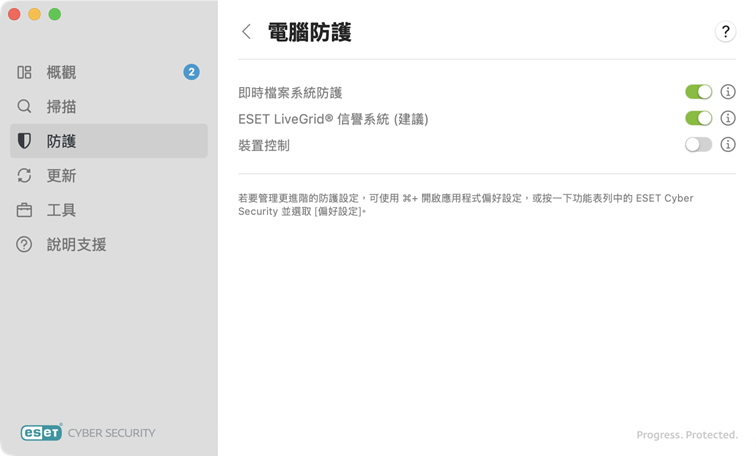Screen dimensions: 756x456
Task: Click the ESET LiveGrid® 信譽系統 (建議) label
Action: (x=333, y=119)
